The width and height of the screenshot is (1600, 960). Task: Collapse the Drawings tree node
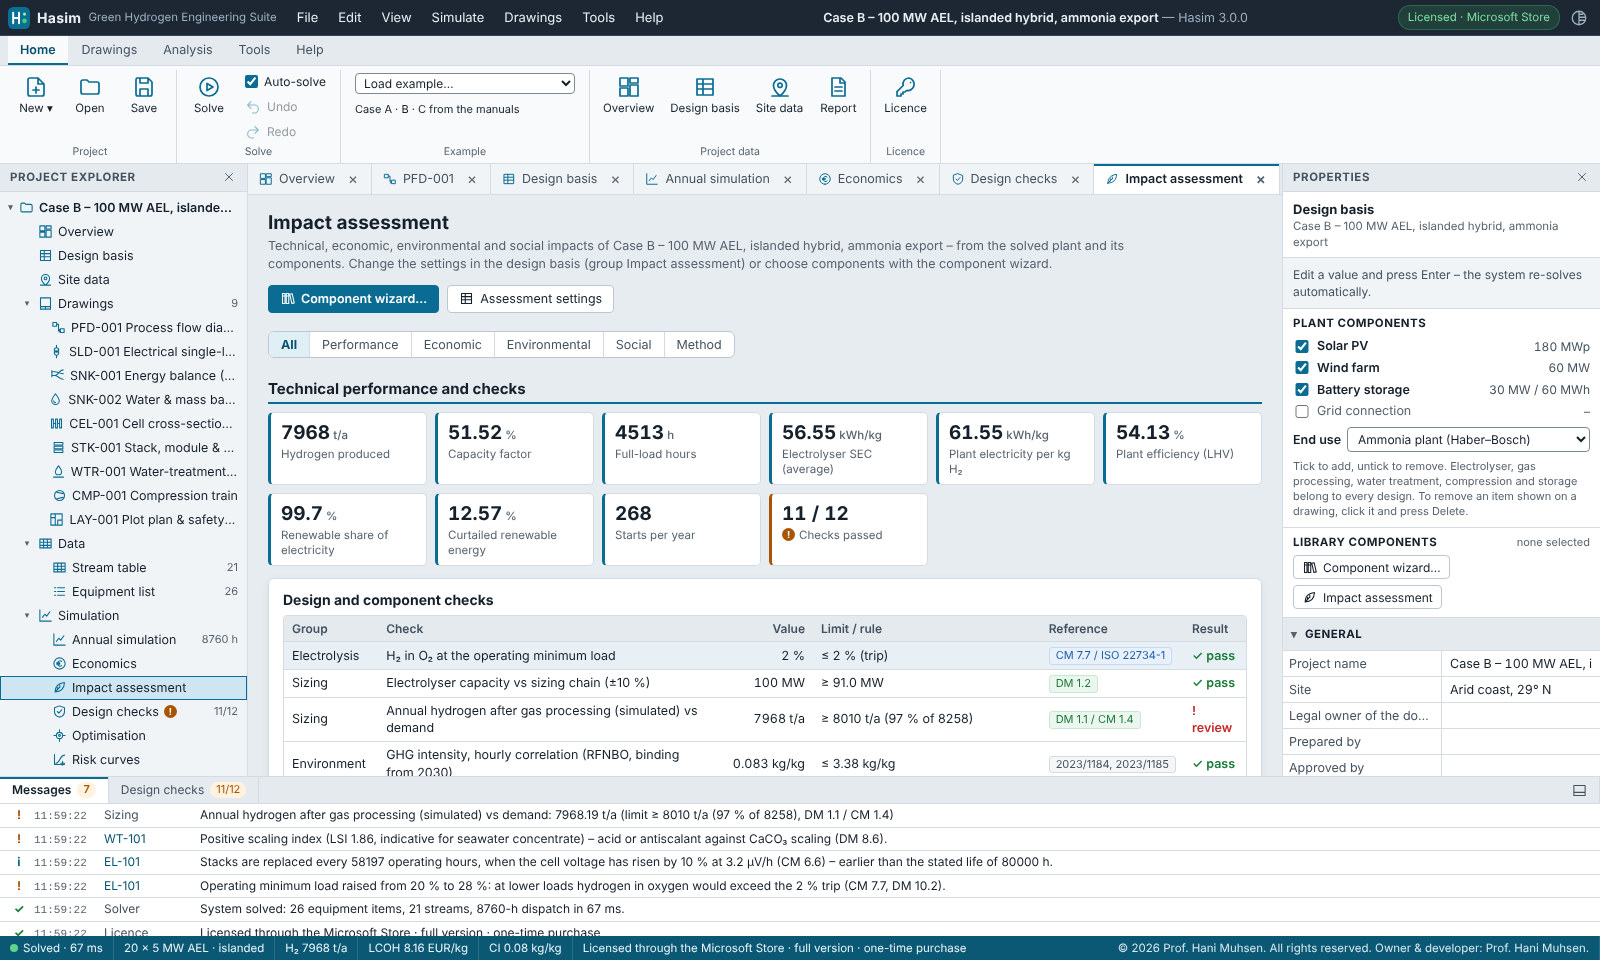(x=27, y=304)
